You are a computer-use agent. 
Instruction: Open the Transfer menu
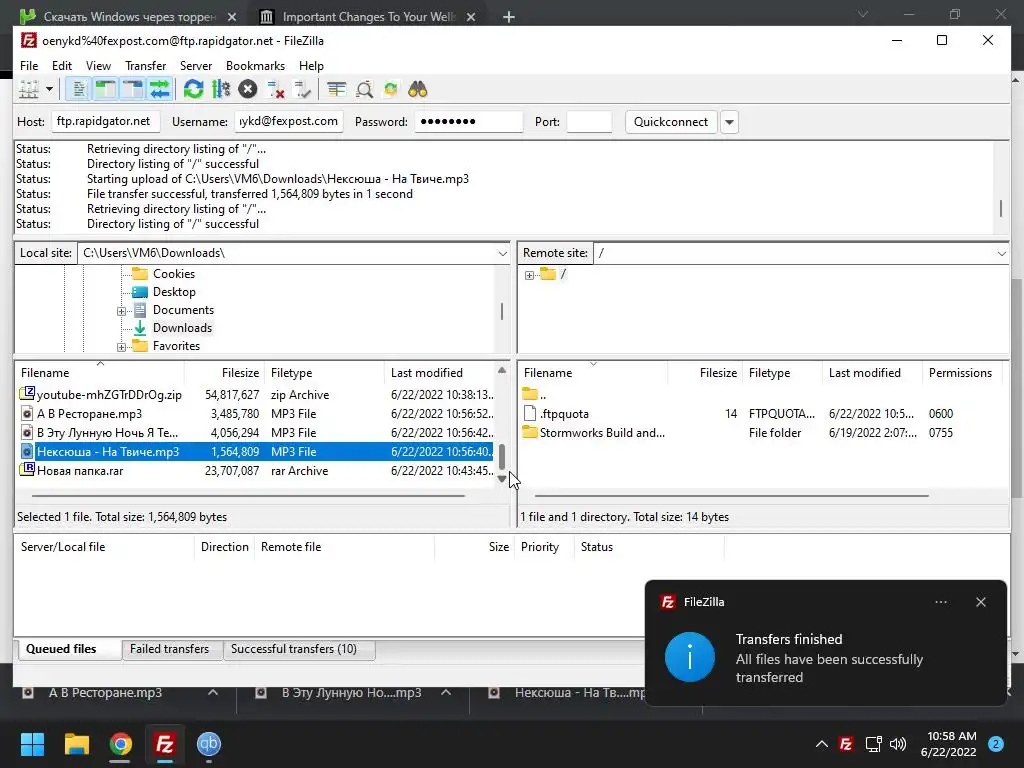click(x=145, y=65)
